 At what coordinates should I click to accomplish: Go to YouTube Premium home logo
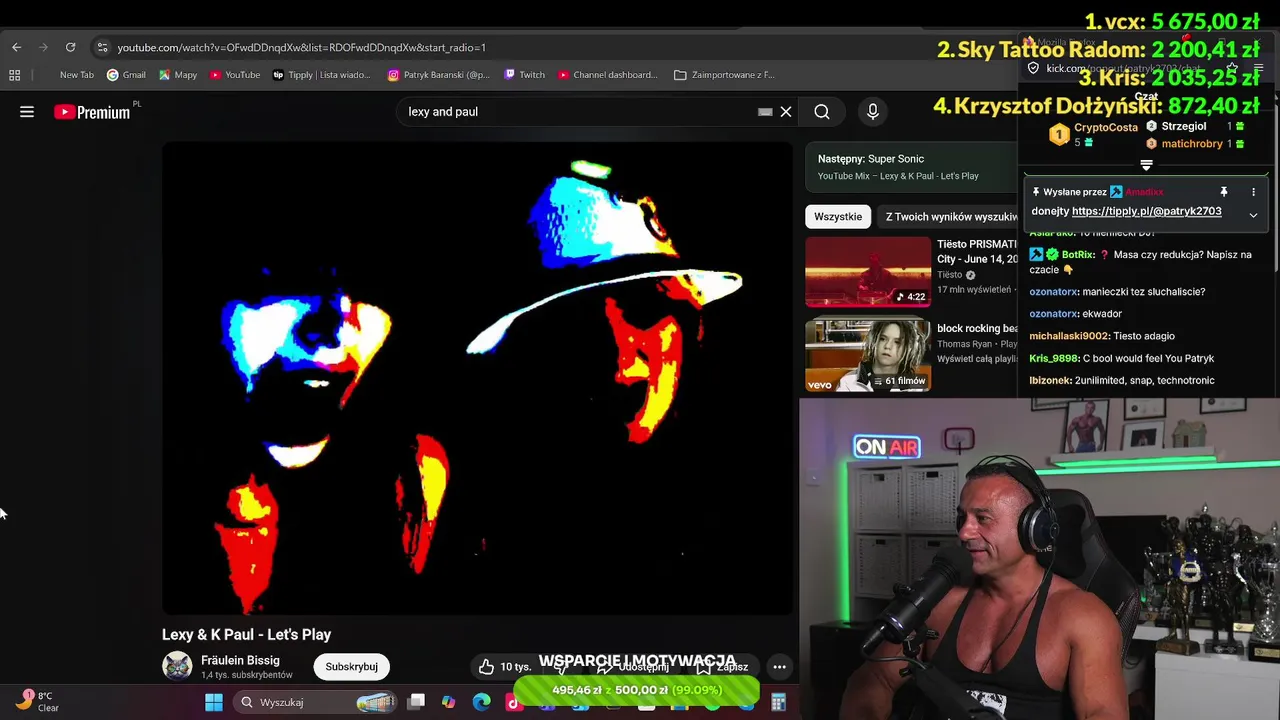[x=92, y=112]
